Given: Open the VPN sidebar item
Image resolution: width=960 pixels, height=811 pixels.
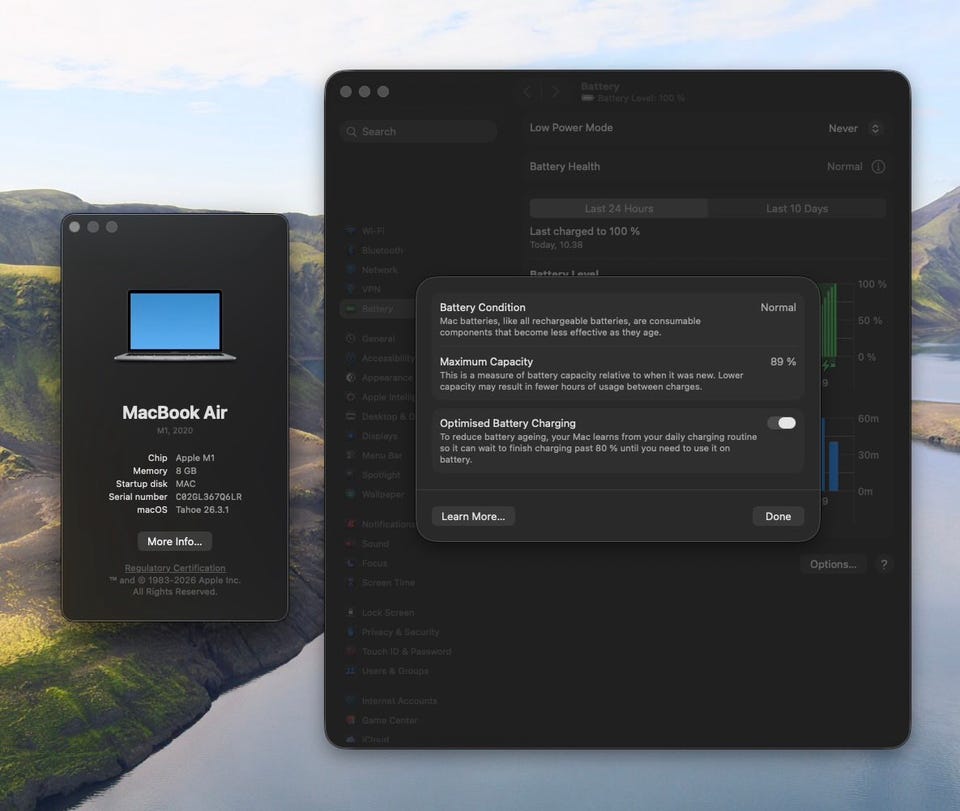Looking at the screenshot, I should [364, 289].
